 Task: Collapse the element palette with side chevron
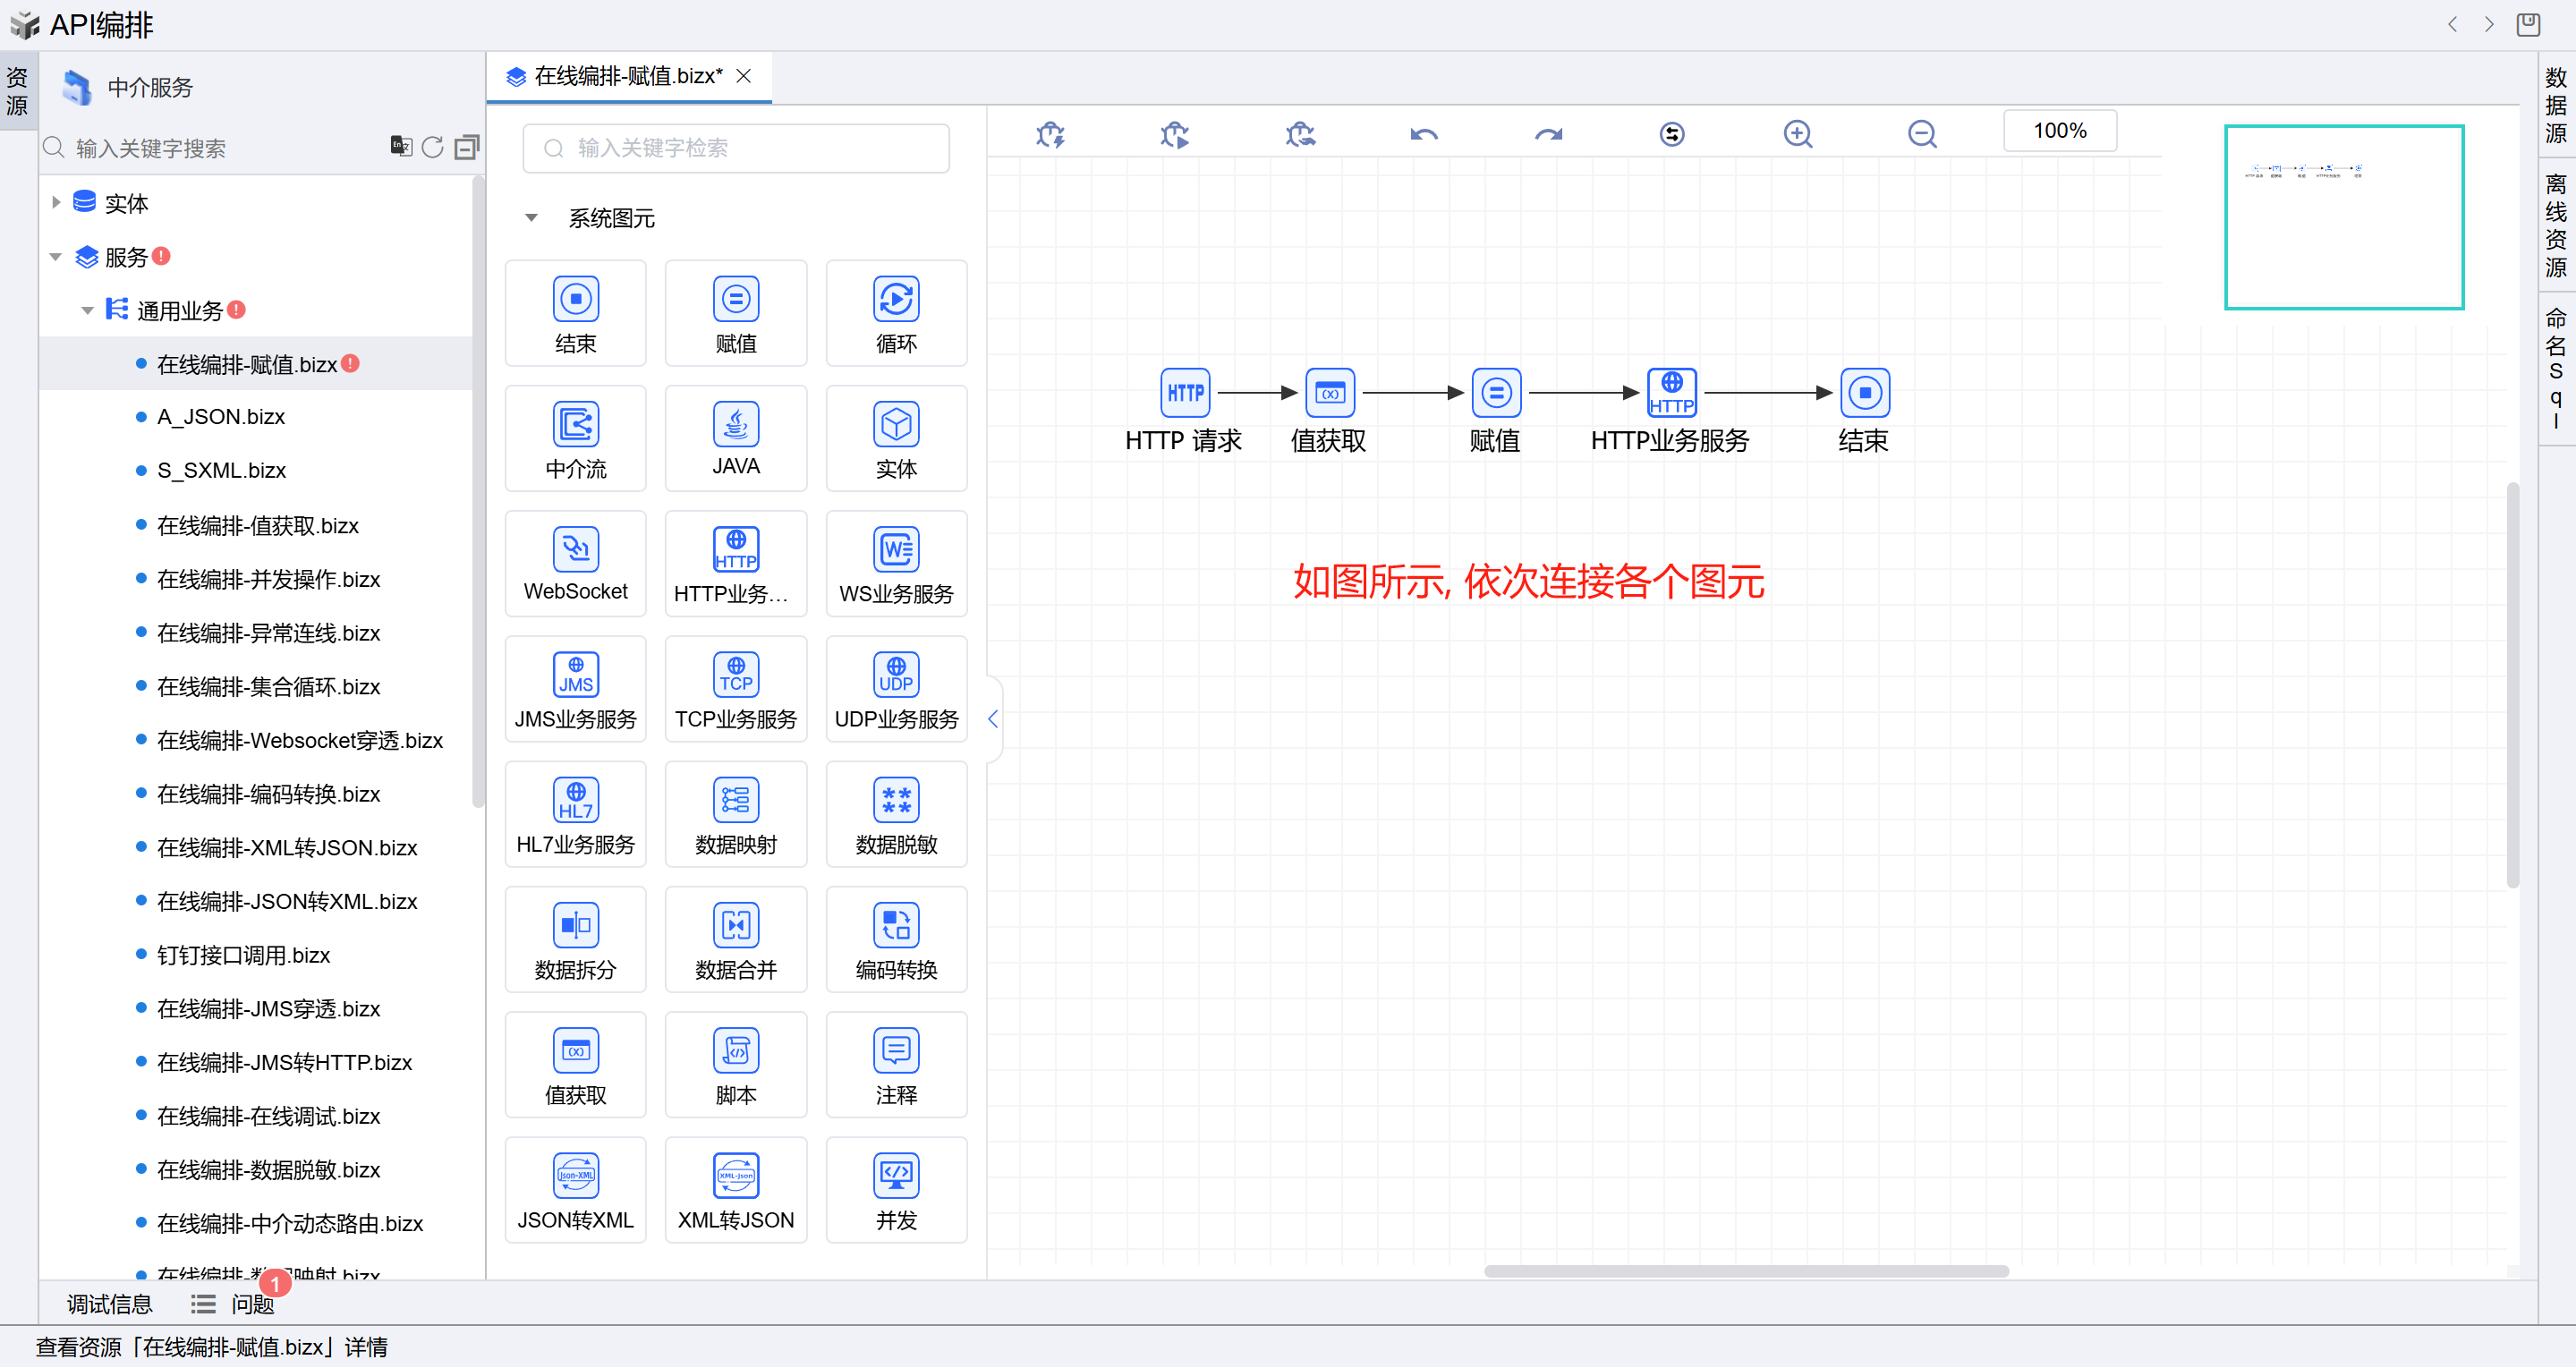[993, 718]
